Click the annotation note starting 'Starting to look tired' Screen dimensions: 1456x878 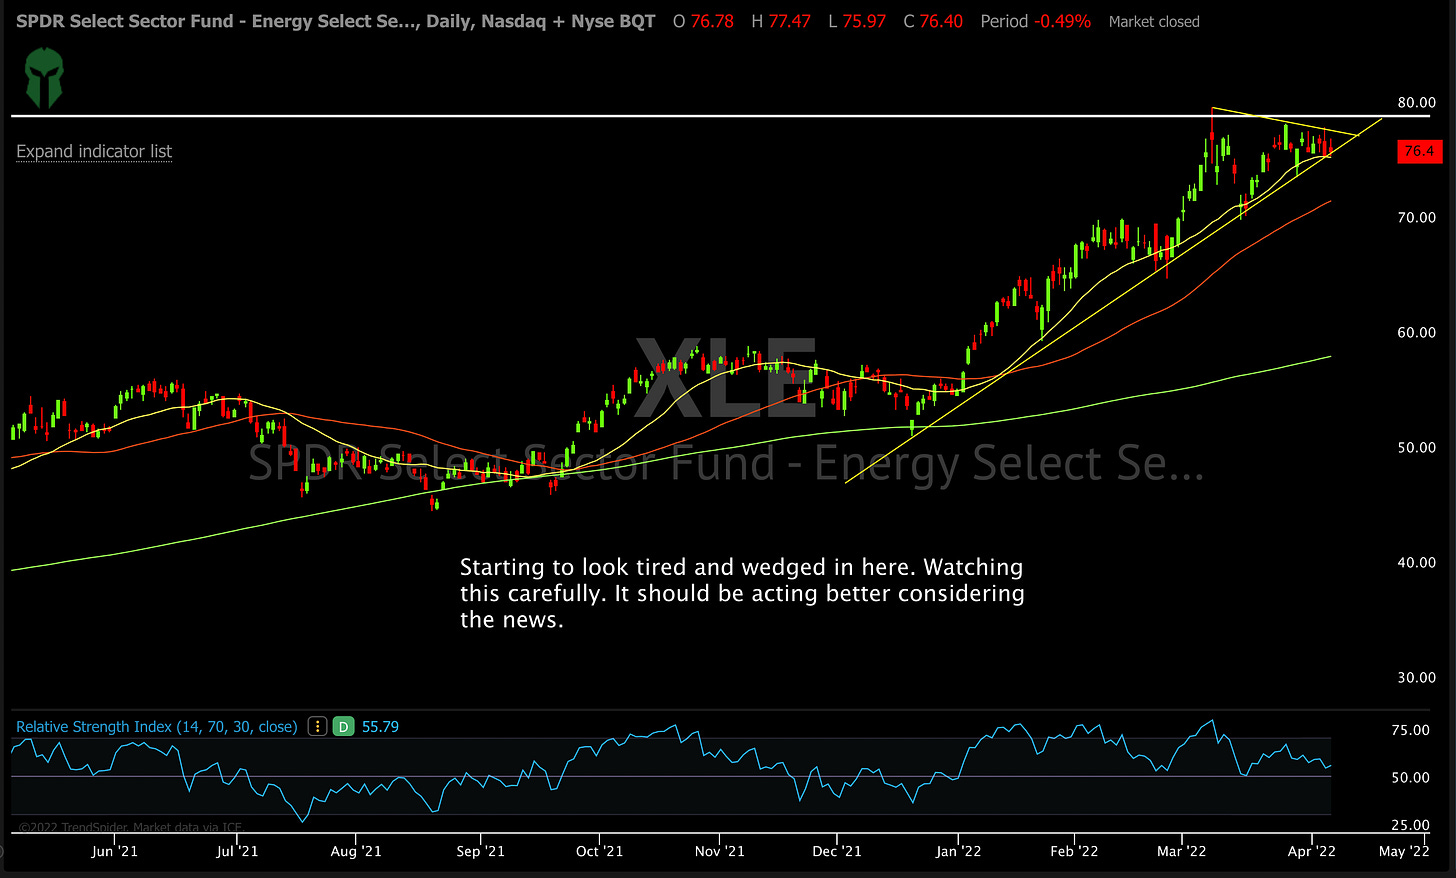pos(742,593)
